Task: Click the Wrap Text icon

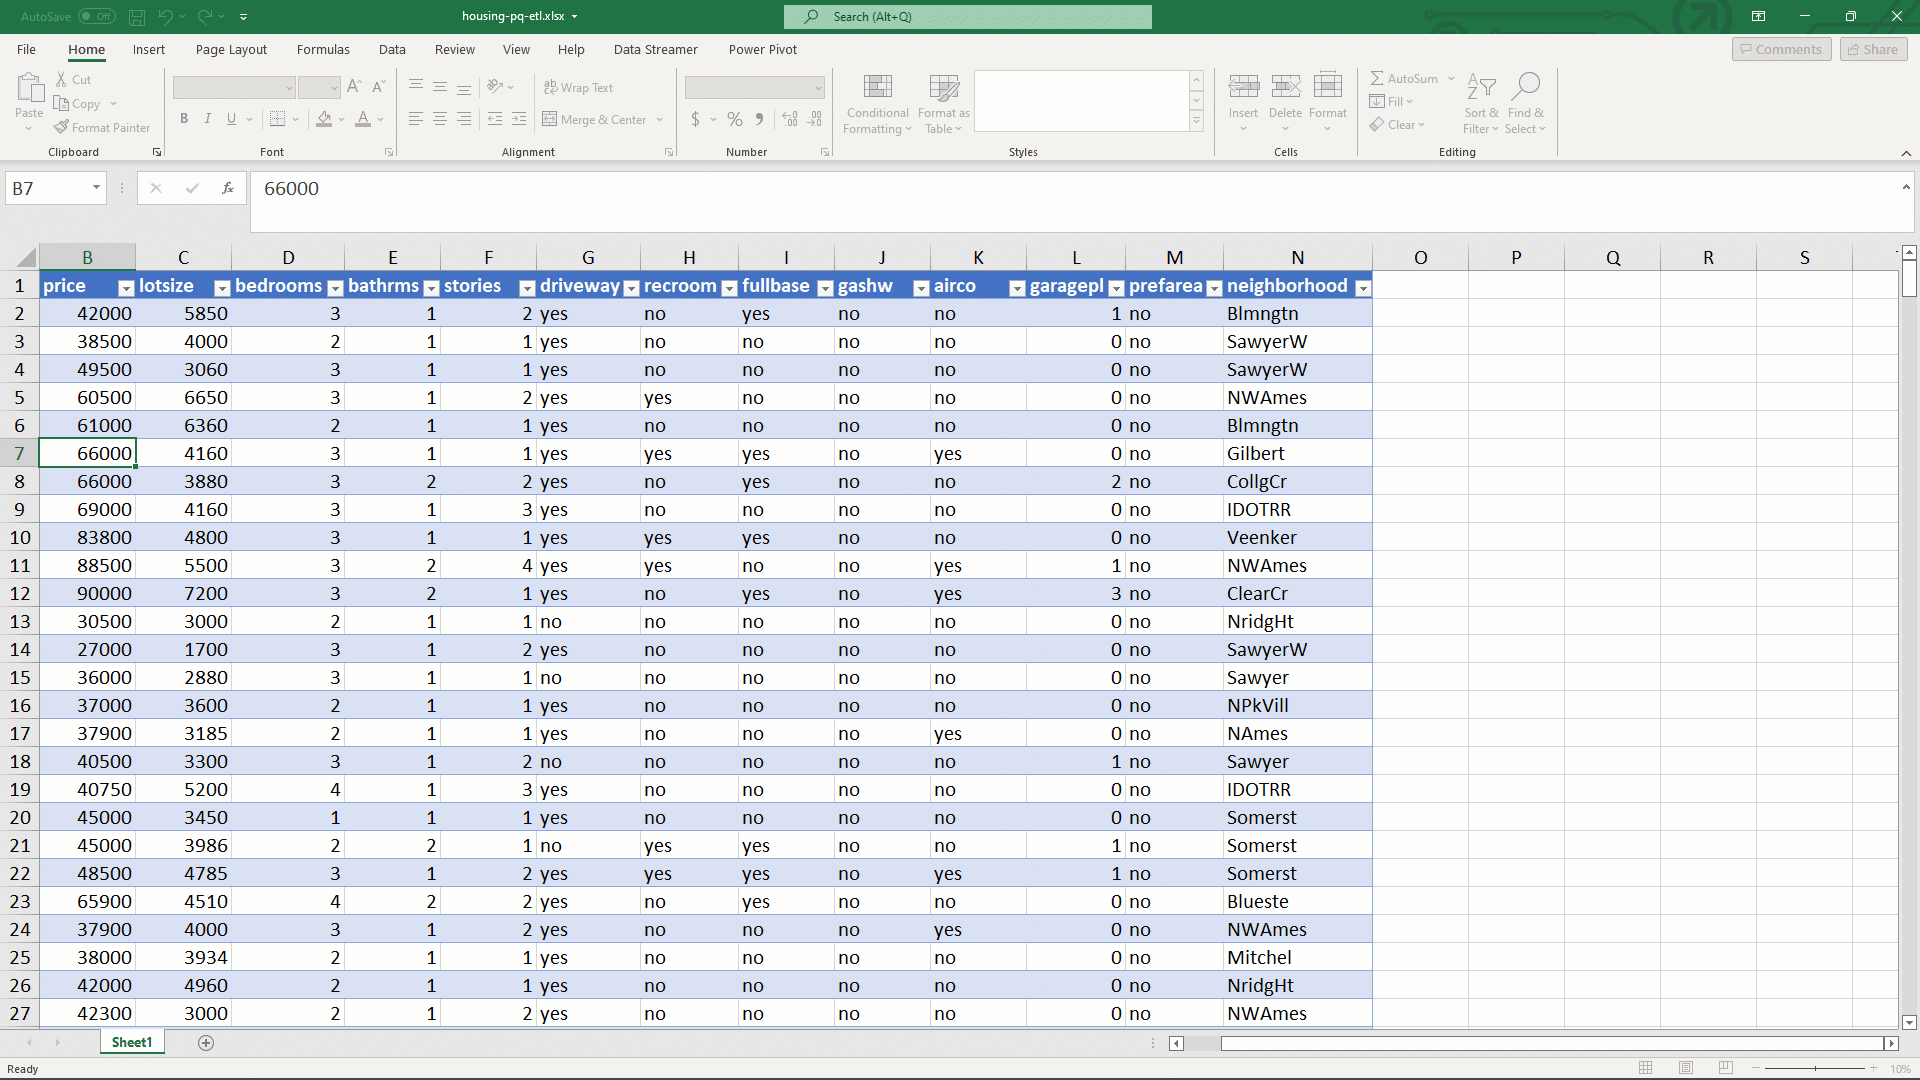Action: pos(550,88)
